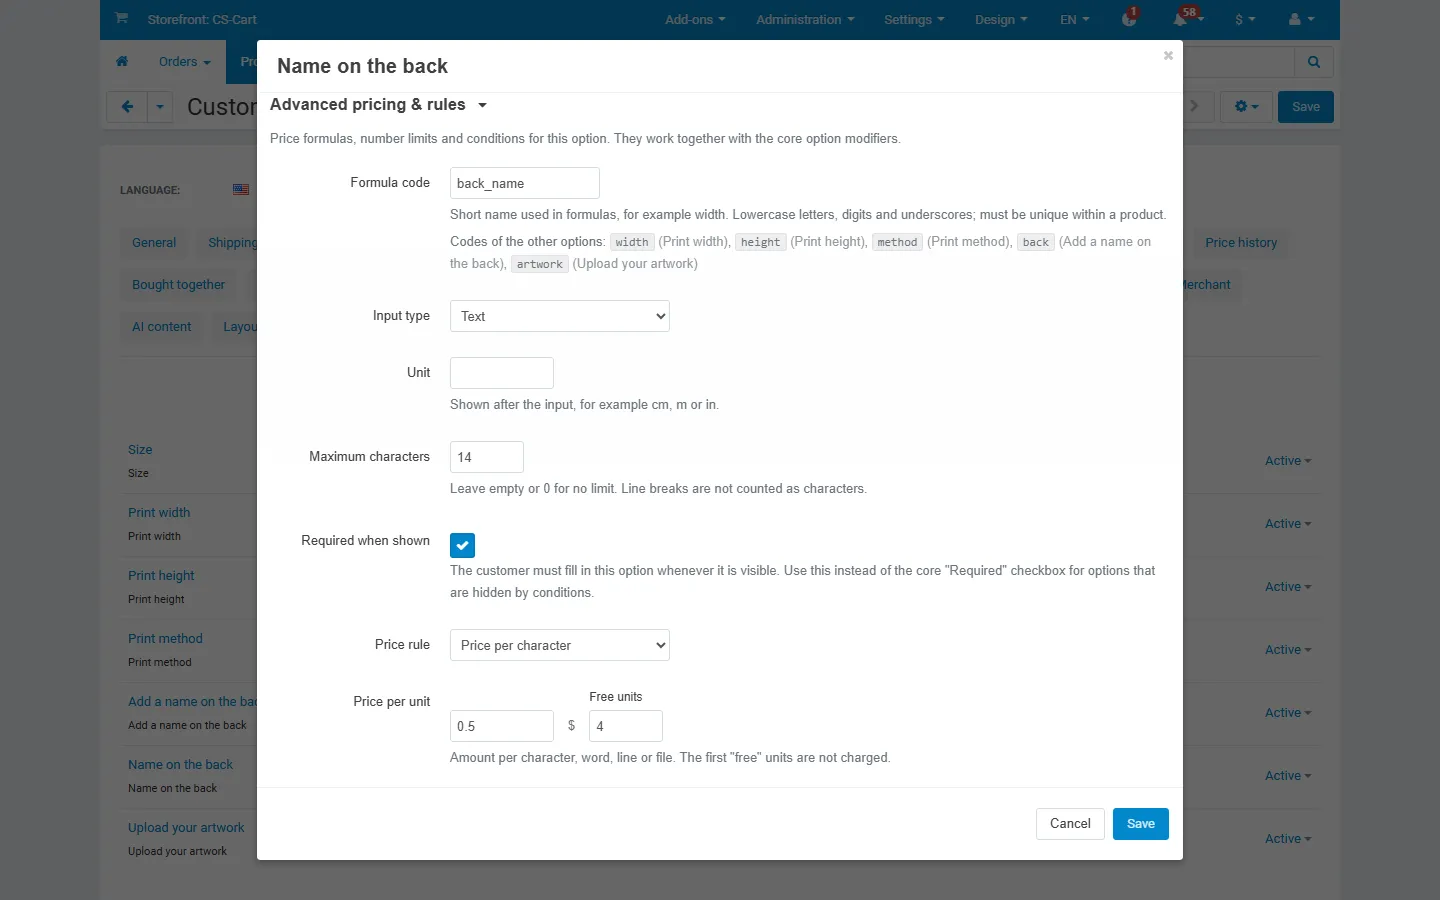Click the home icon in navigation bar
This screenshot has width=1440, height=900.
click(122, 62)
